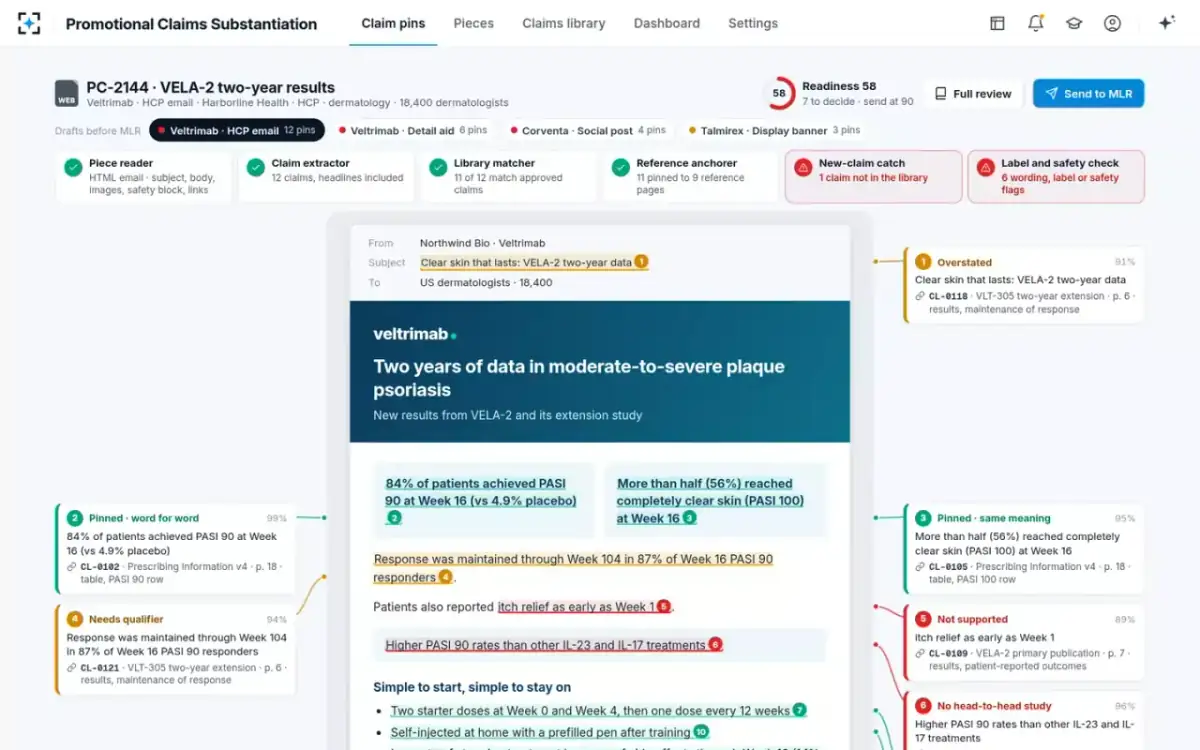Screen dimensions: 1200x750
Task: Select red pin marker 6 in email body
Action: pyautogui.click(x=715, y=645)
